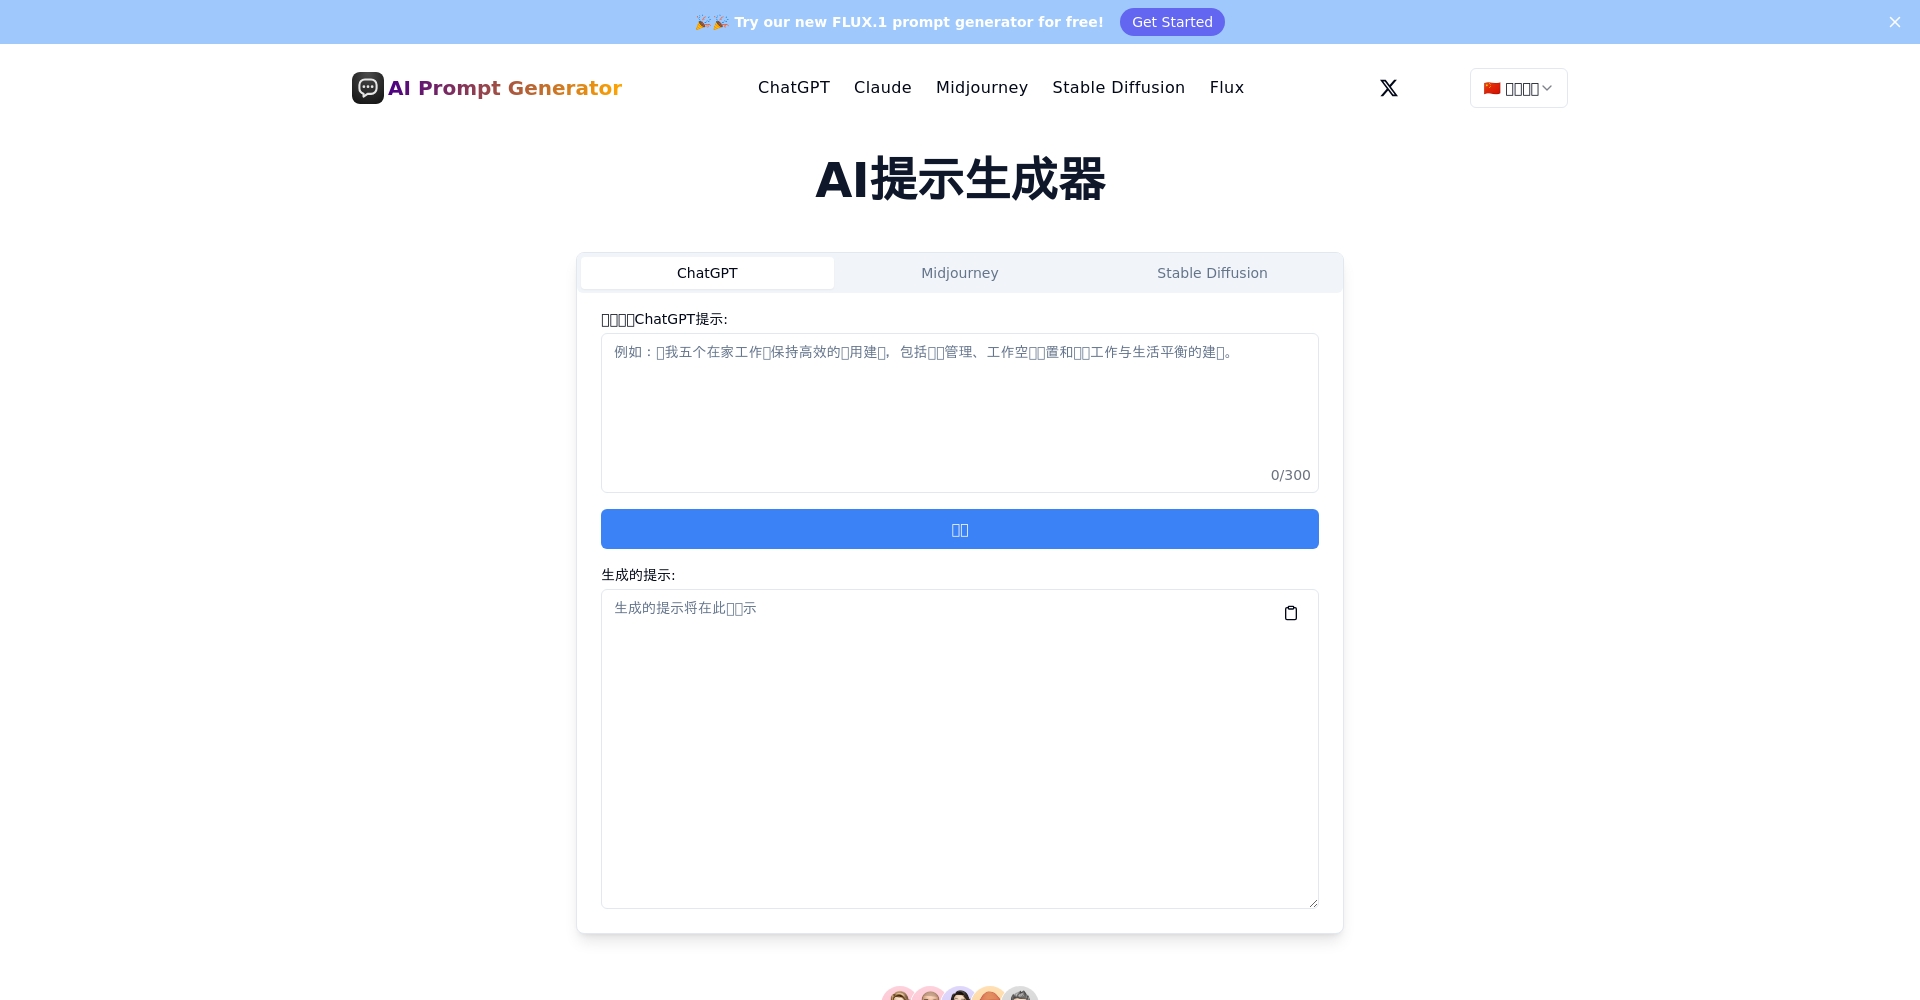The image size is (1920, 1000).
Task: Open the Claude navigation menu item
Action: click(x=883, y=88)
